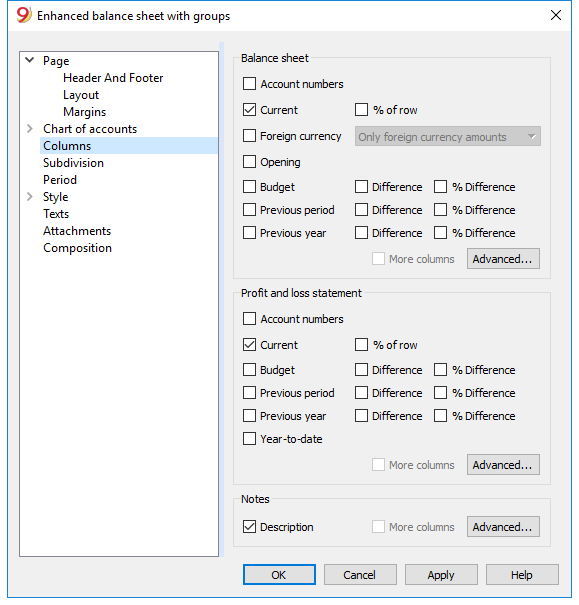
Task: Open Help for this dialog
Action: coord(522,575)
